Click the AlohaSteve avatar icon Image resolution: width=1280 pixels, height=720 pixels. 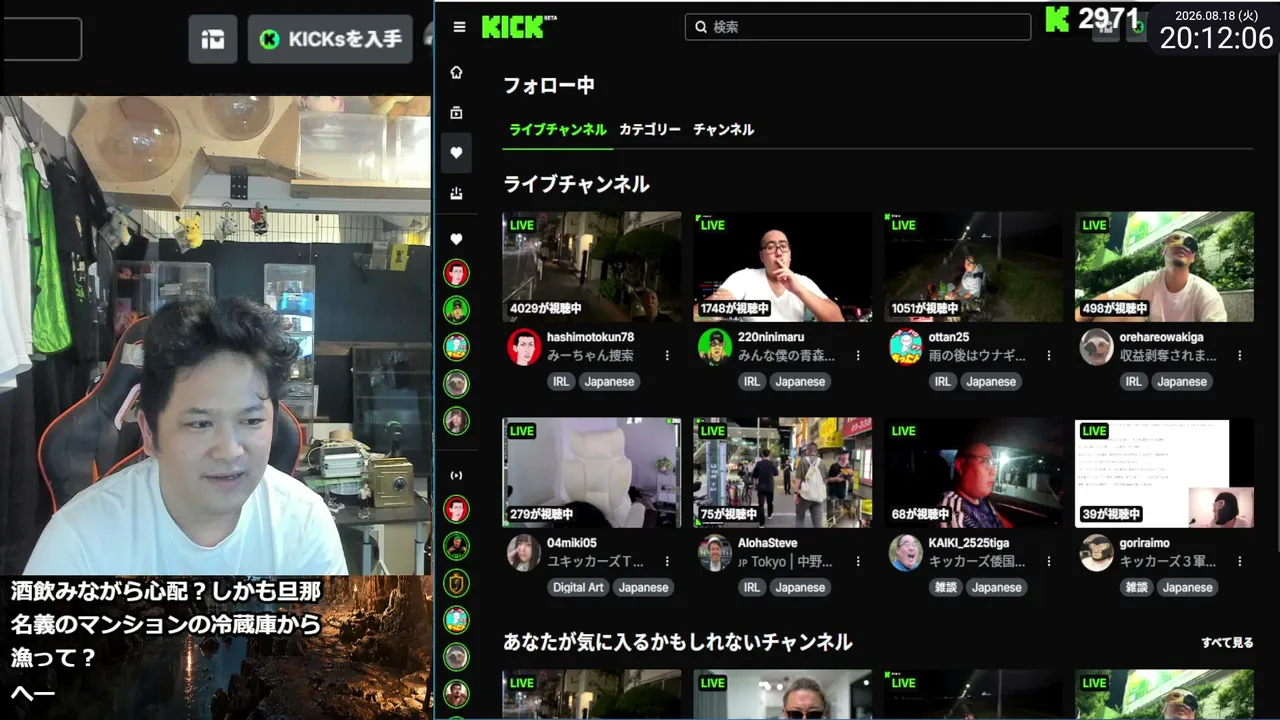coord(715,553)
